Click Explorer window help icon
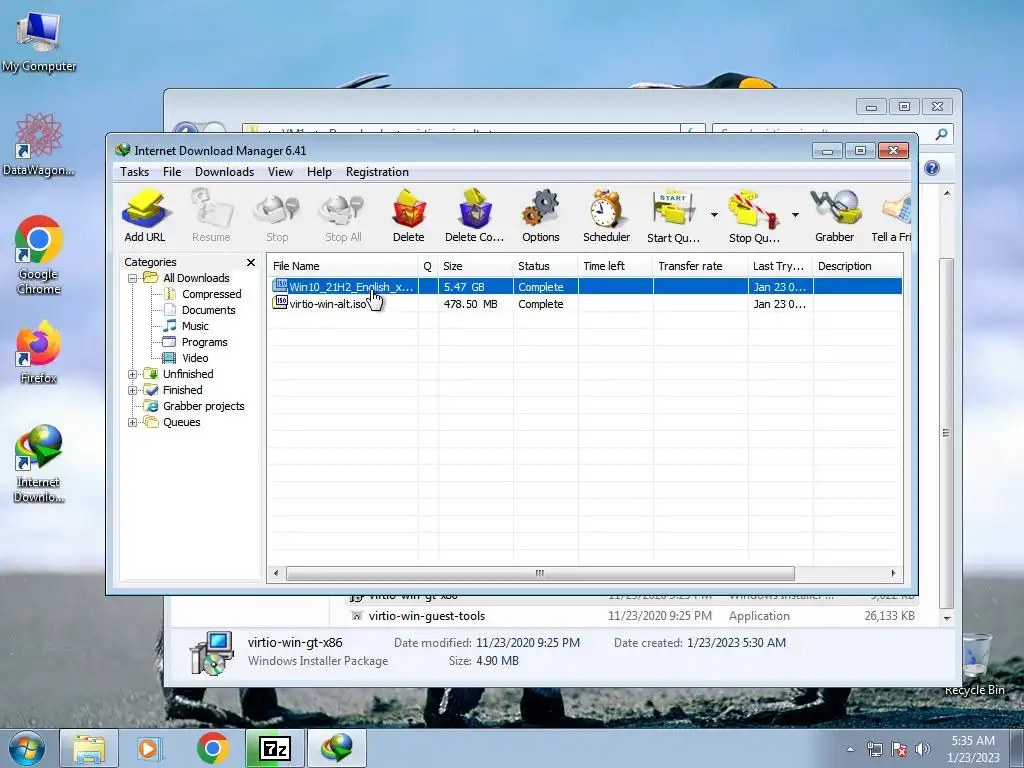This screenshot has width=1024, height=768. pyautogui.click(x=932, y=168)
